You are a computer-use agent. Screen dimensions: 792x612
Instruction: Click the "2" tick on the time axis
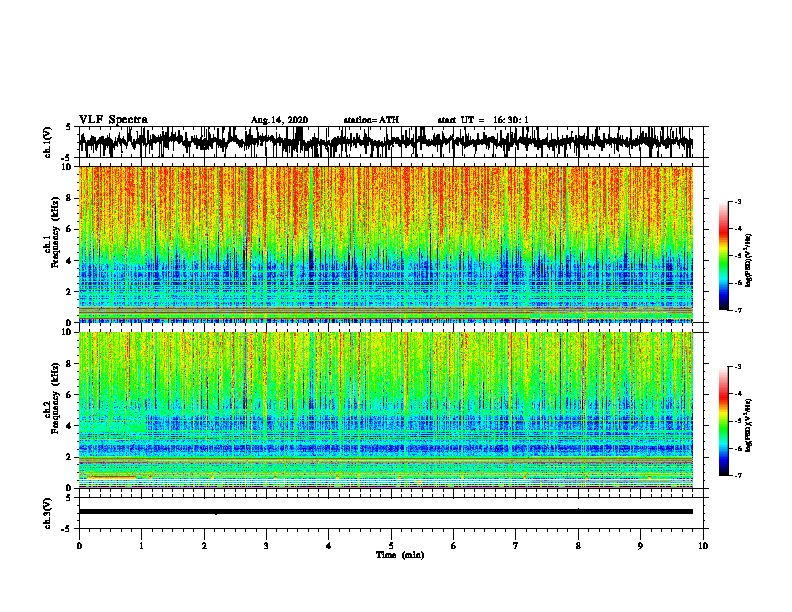coord(204,546)
